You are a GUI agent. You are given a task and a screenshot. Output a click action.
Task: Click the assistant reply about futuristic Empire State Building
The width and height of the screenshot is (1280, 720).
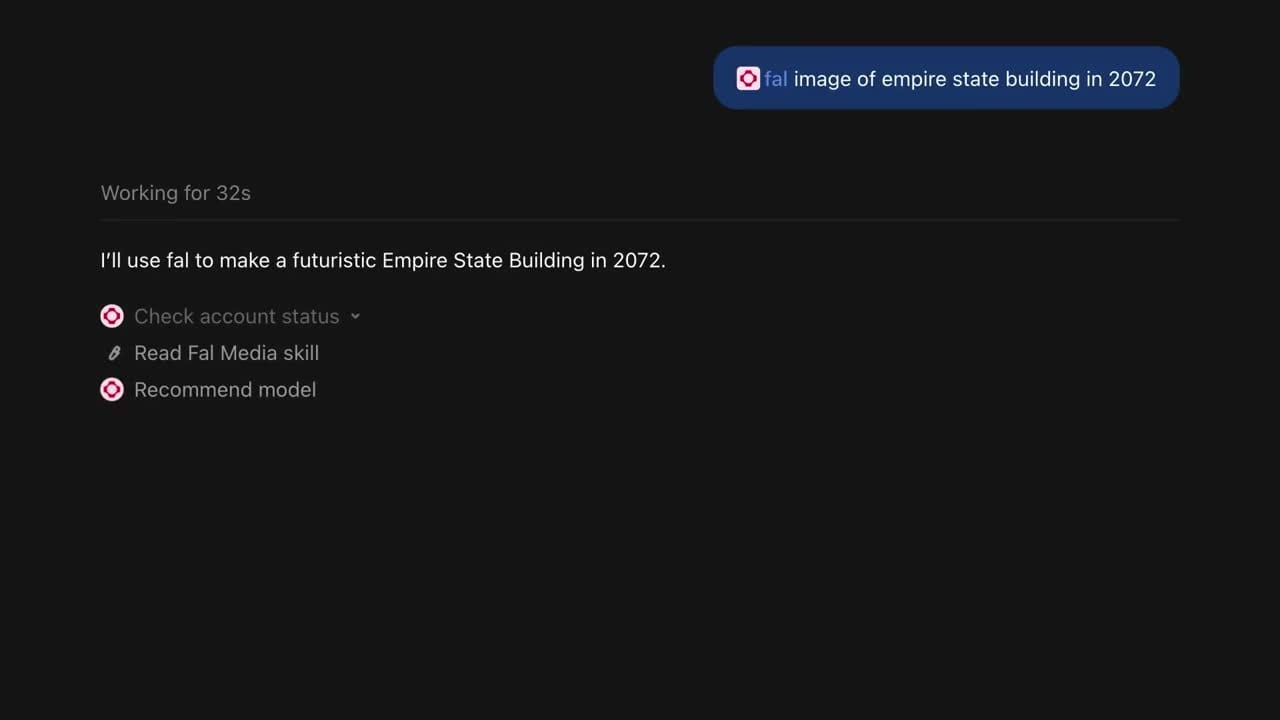point(383,260)
